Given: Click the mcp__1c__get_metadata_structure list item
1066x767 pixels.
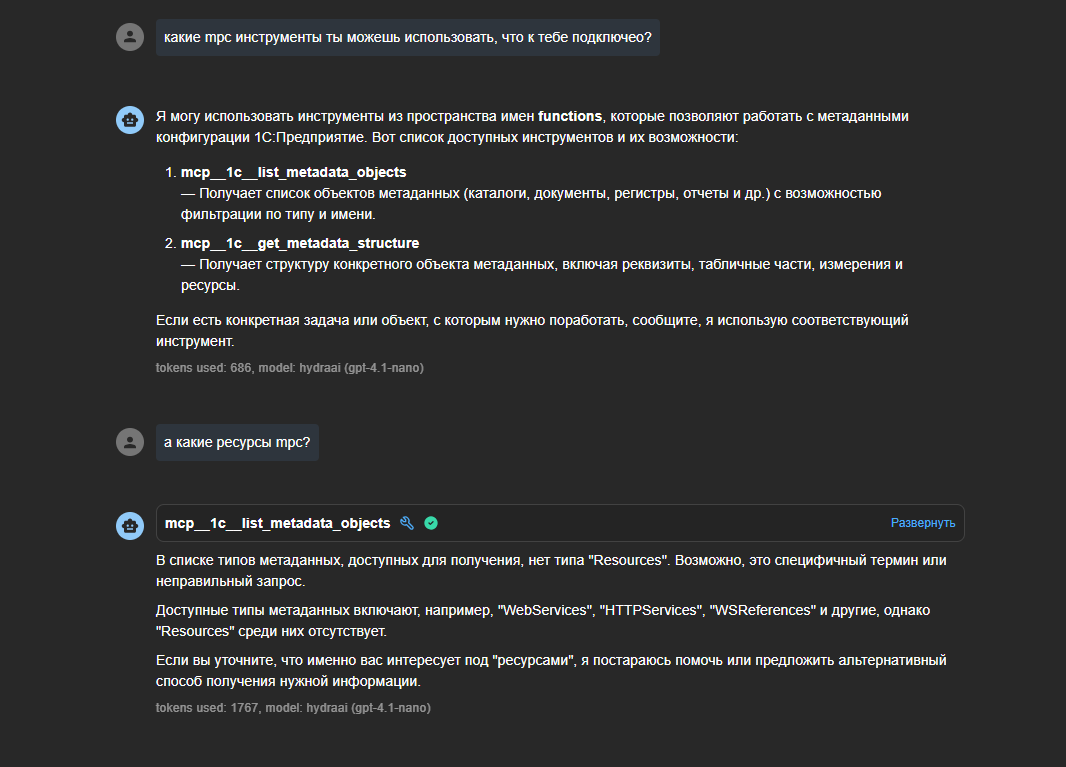Looking at the screenshot, I should (300, 244).
